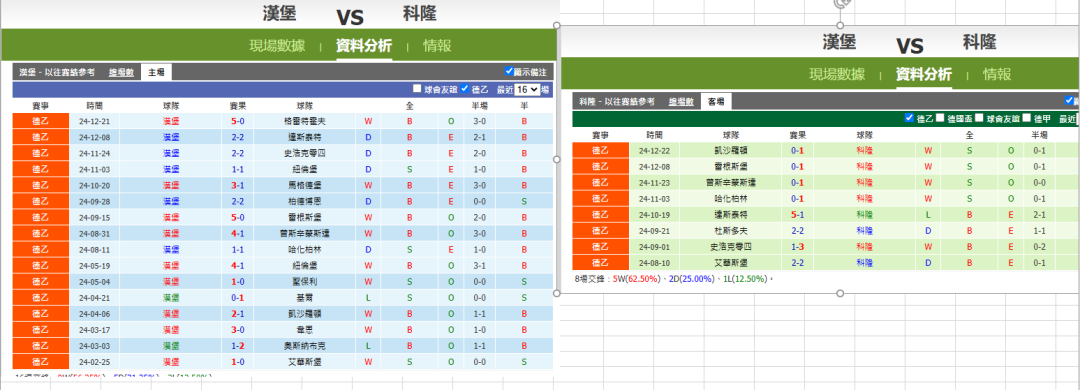
Task: Click the bottom-center sizing handle of right picture
Action: click(x=840, y=294)
